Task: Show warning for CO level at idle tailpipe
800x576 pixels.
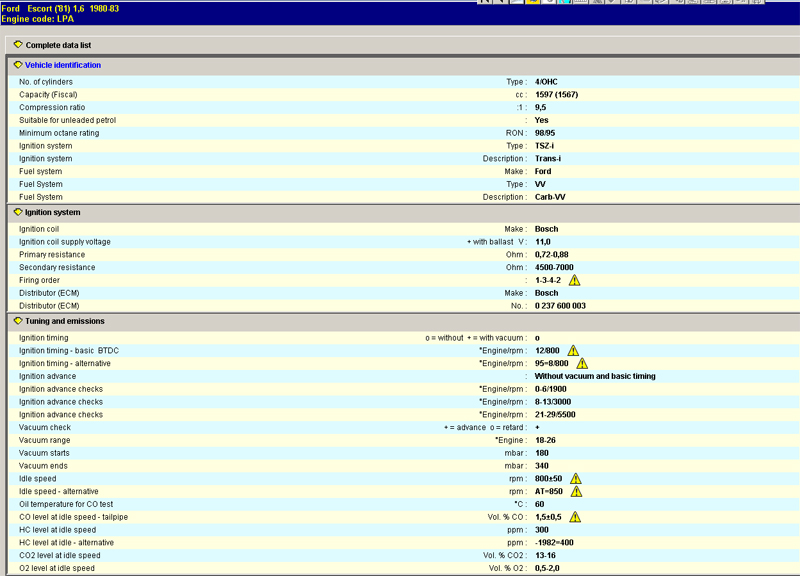Action: (x=575, y=517)
